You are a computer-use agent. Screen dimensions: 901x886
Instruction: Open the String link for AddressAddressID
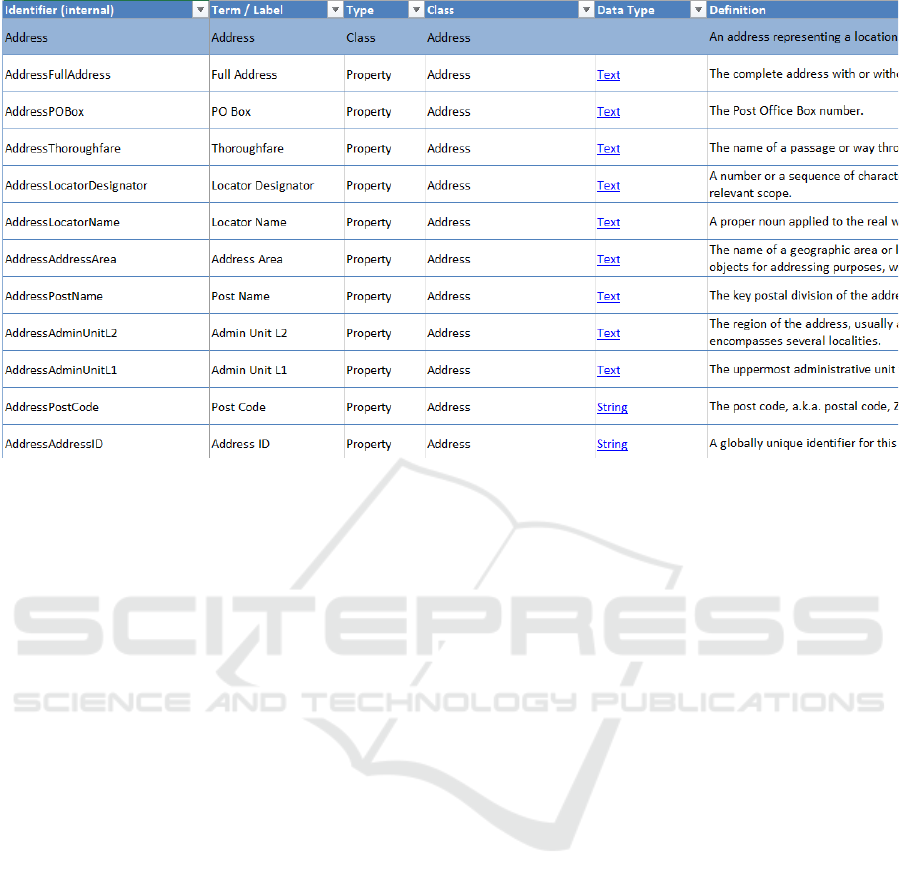[x=612, y=445]
